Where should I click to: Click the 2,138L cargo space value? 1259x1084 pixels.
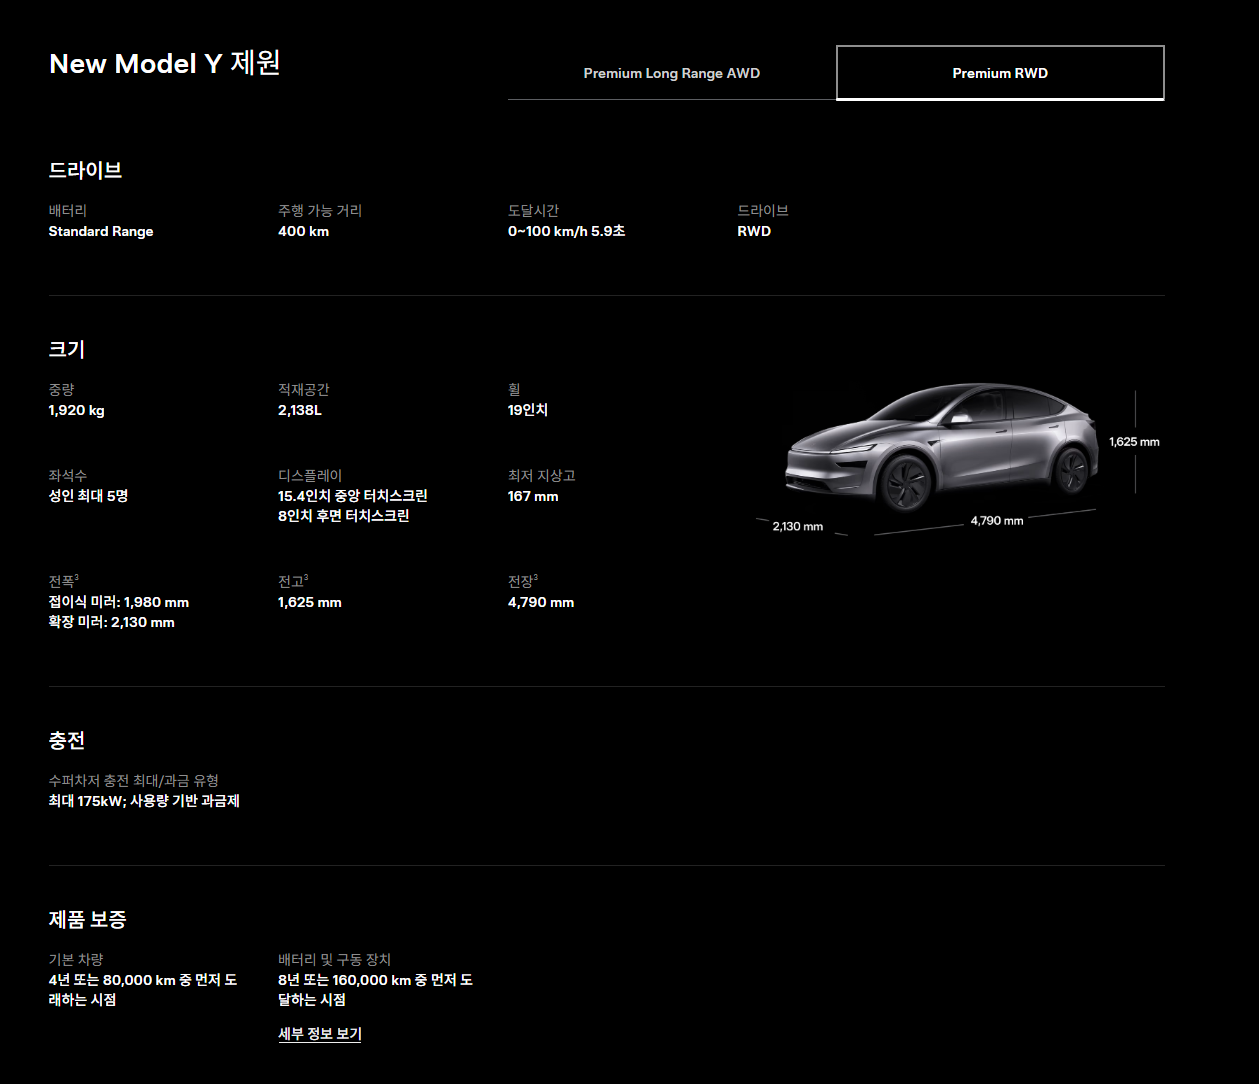(x=300, y=410)
